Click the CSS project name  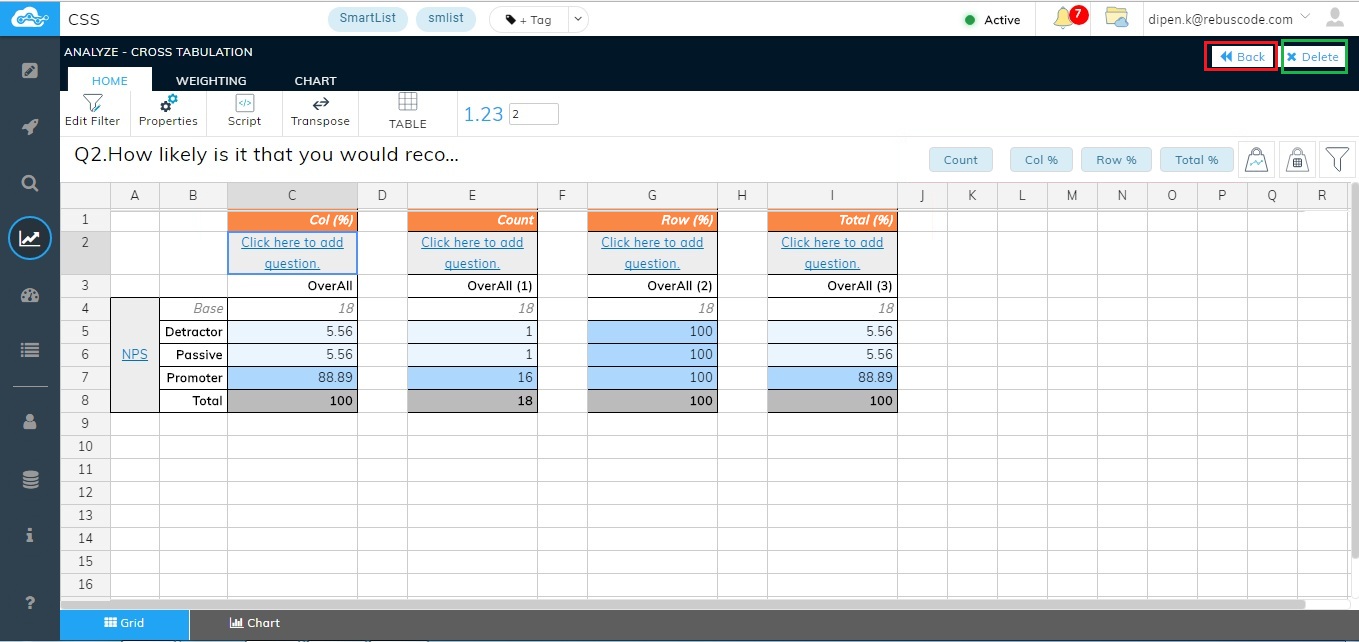pyautogui.click(x=84, y=19)
